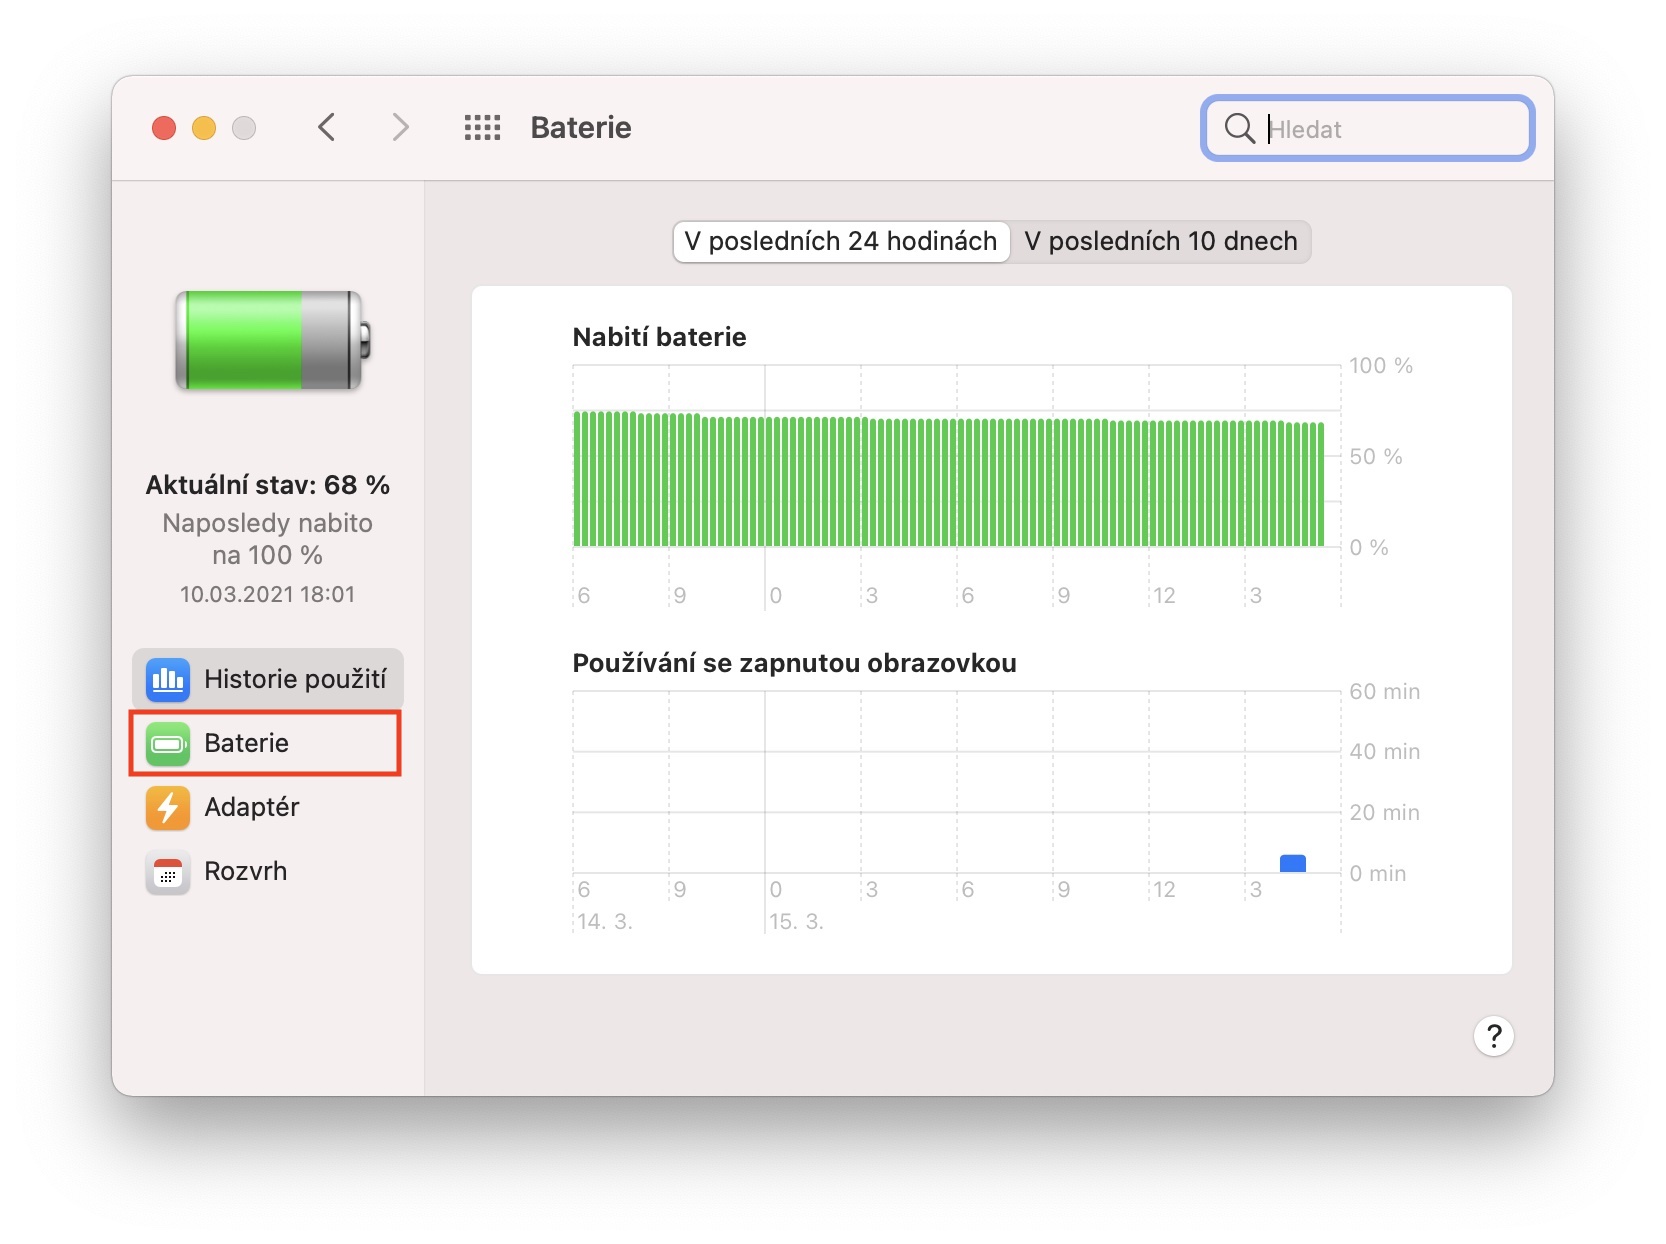
Task: Switch to the V posledních 10 dnech tab
Action: pyautogui.click(x=1160, y=241)
